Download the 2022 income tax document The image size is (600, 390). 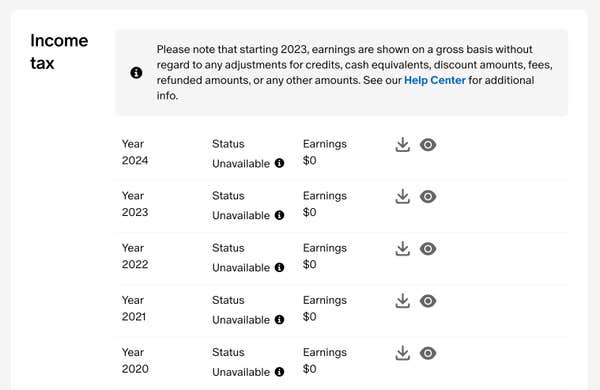click(403, 249)
